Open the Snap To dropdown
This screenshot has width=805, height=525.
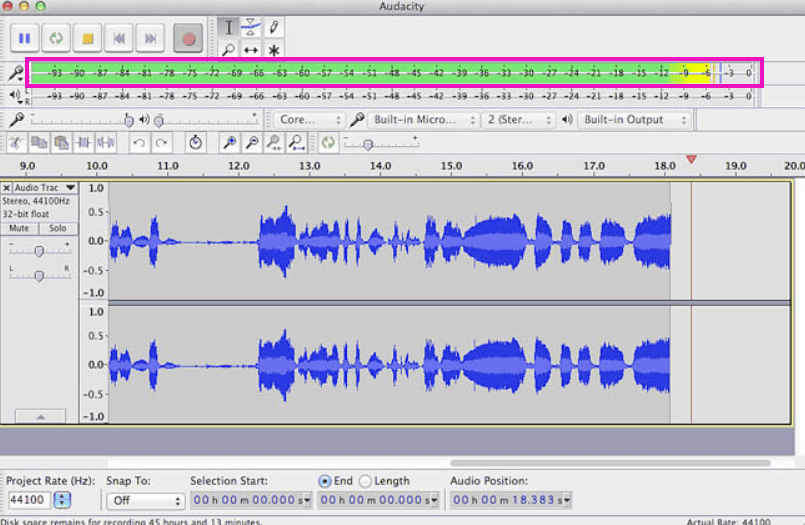point(145,500)
